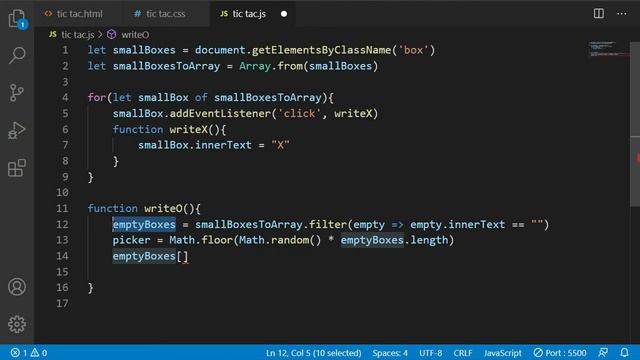Click the 'box' string on line 1

pyautogui.click(x=413, y=50)
